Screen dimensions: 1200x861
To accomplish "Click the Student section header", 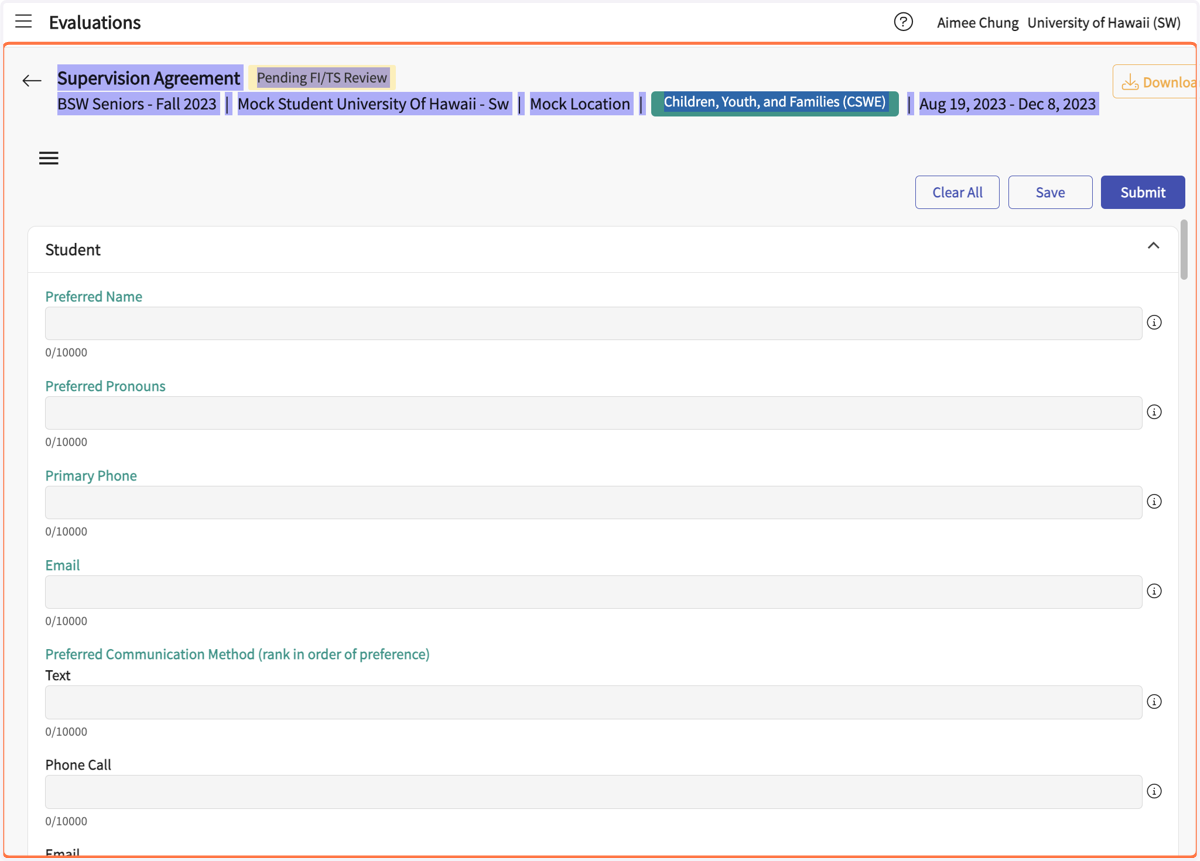I will coord(604,249).
